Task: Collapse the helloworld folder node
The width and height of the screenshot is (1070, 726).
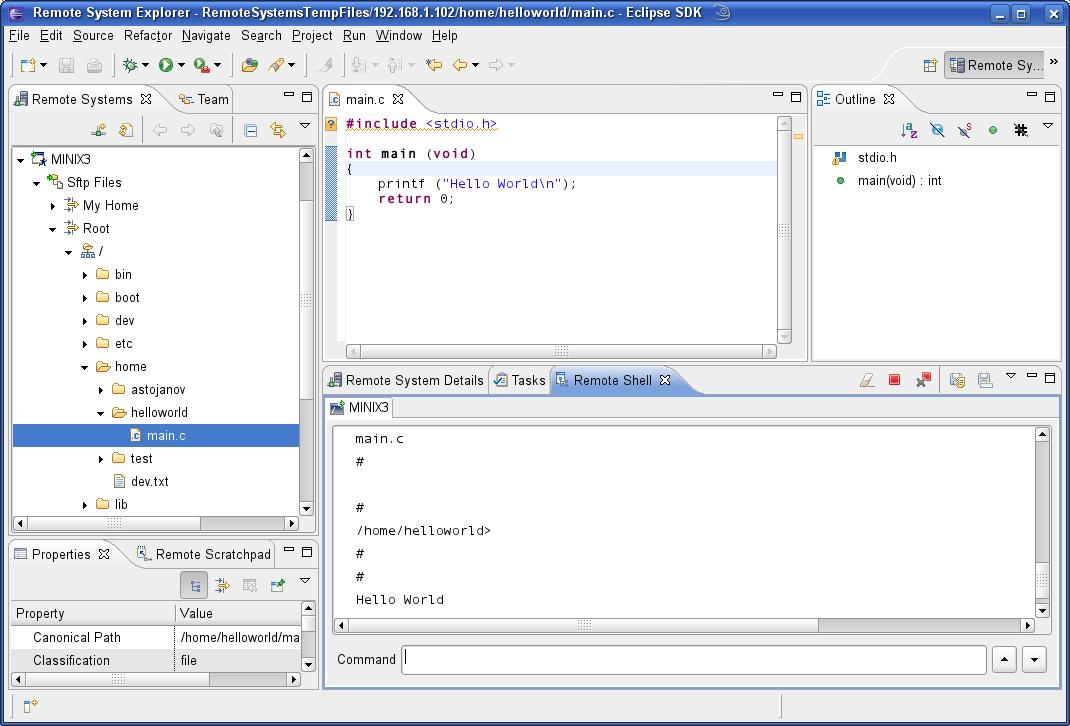Action: pos(101,413)
